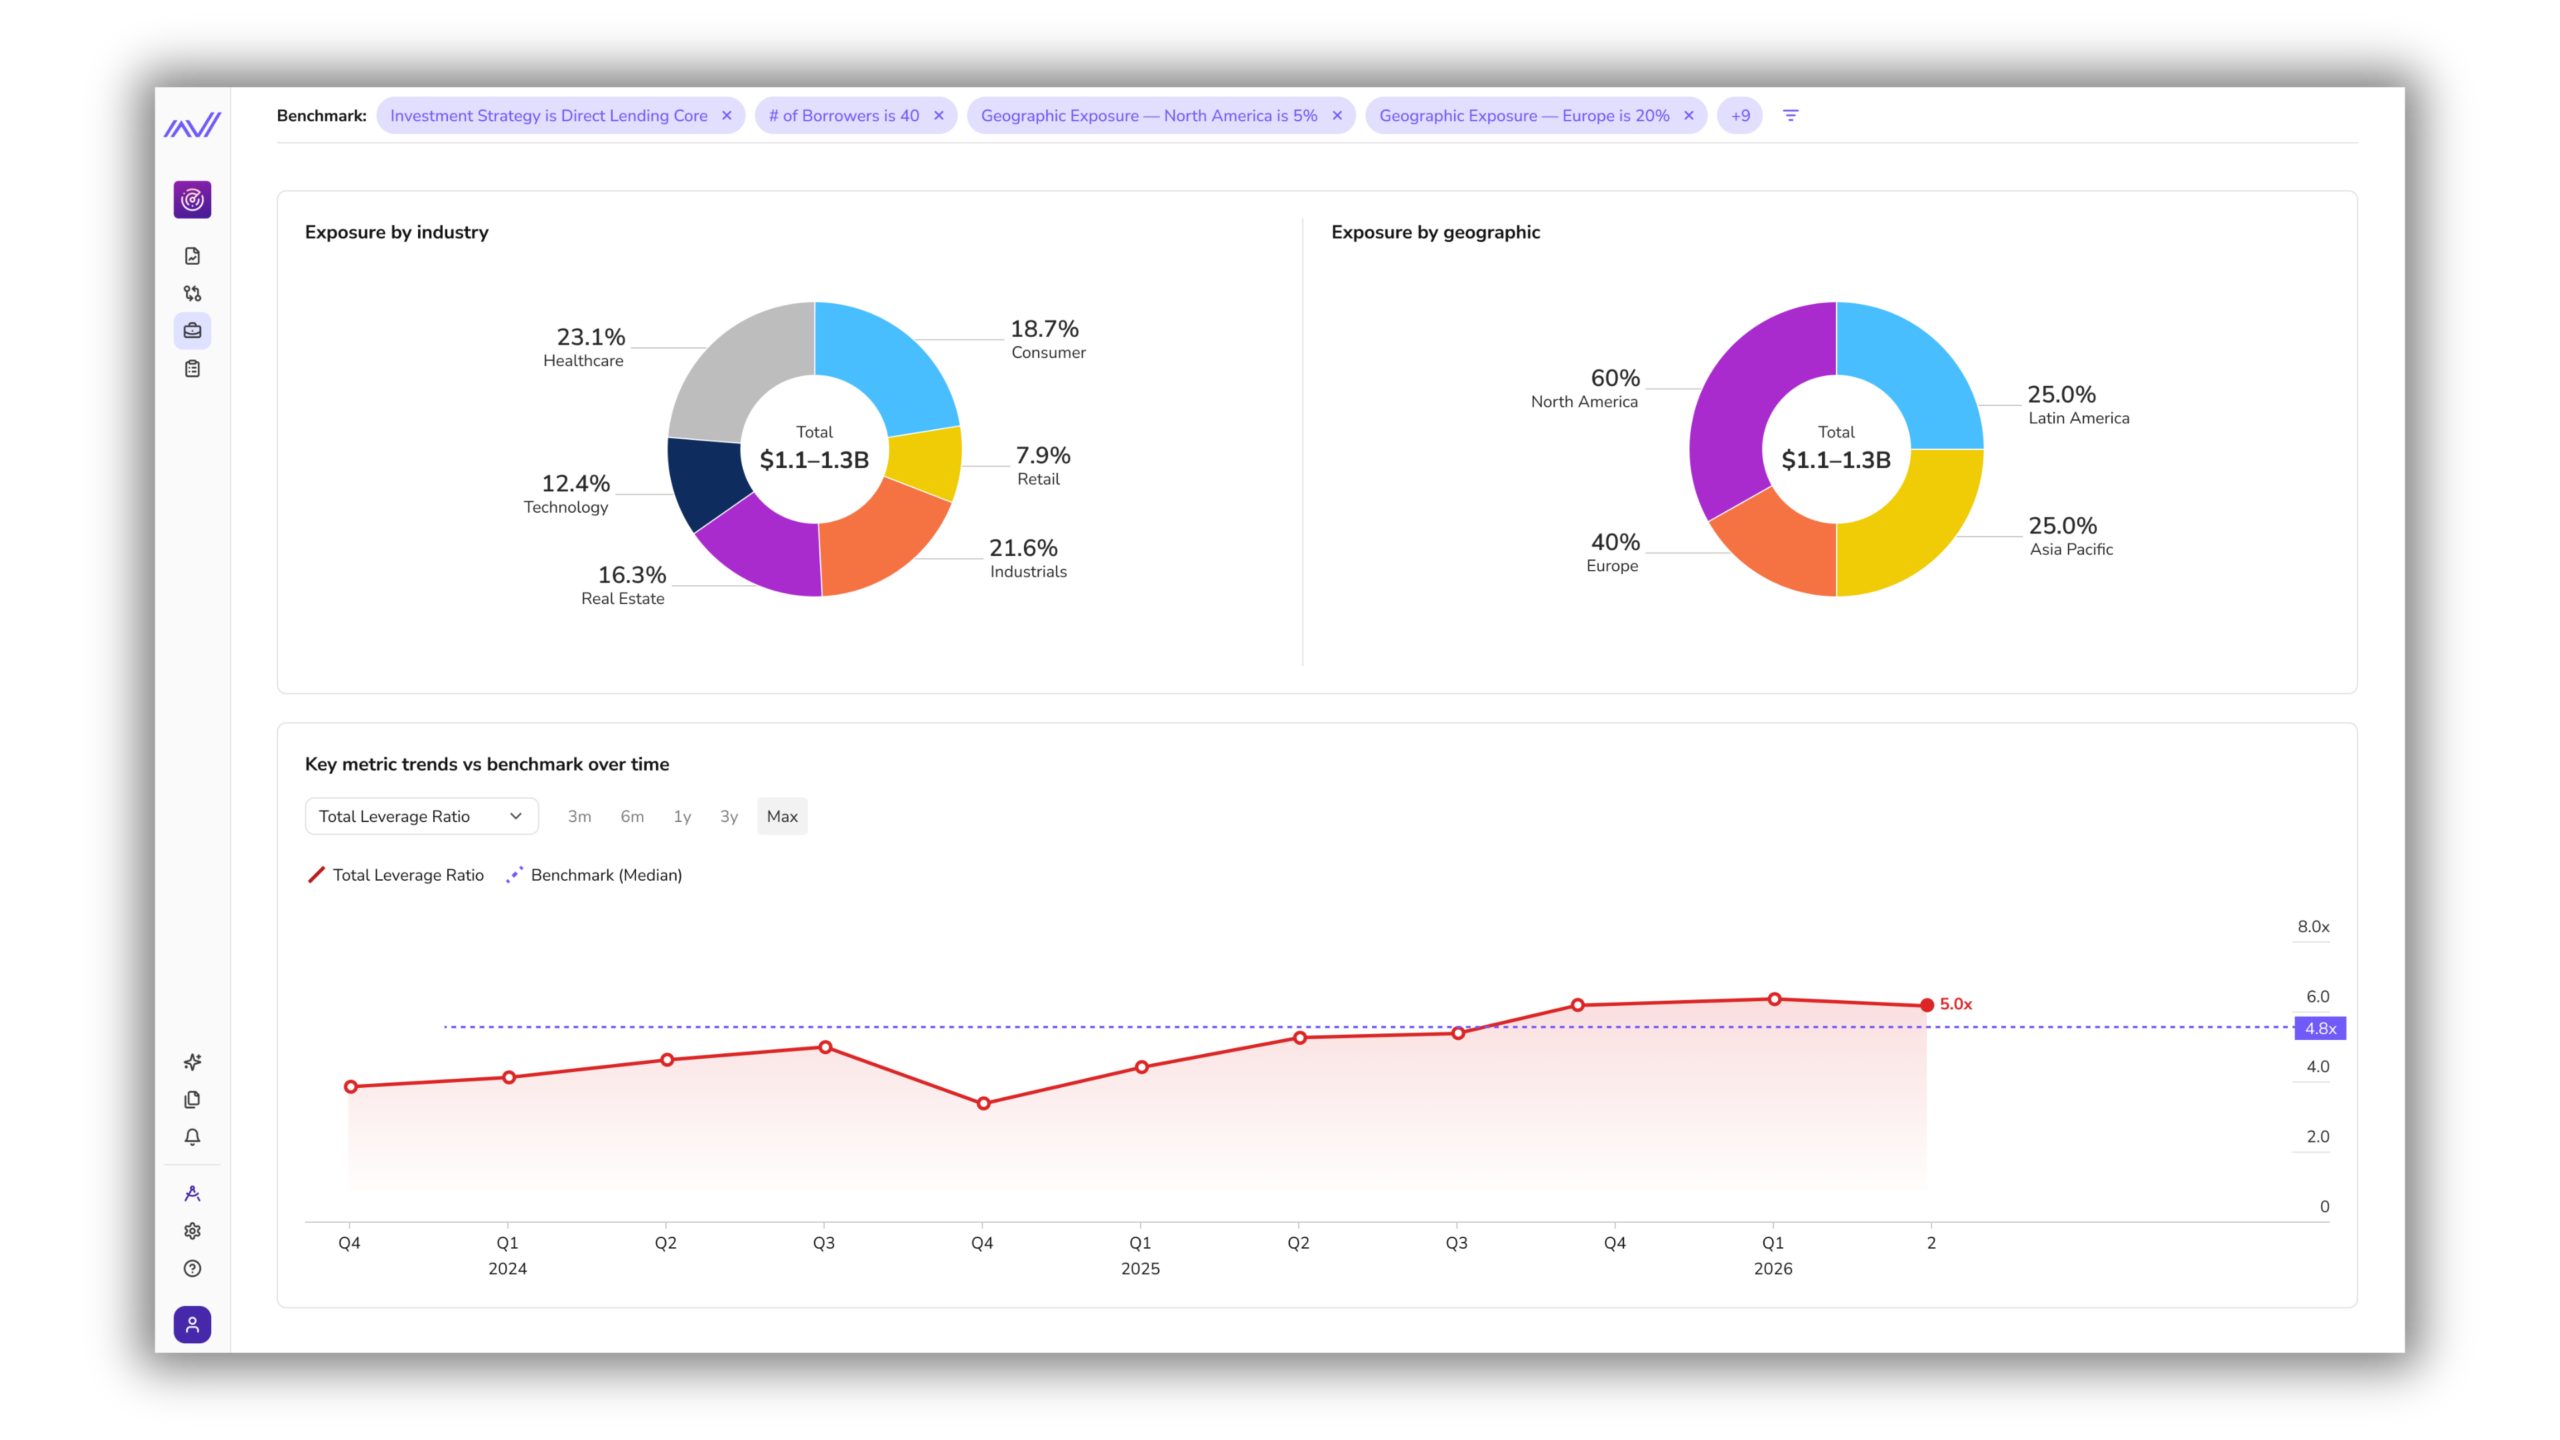This screenshot has width=2560, height=1440.
Task: Open the document chart icon in sidebar
Action: point(192,256)
